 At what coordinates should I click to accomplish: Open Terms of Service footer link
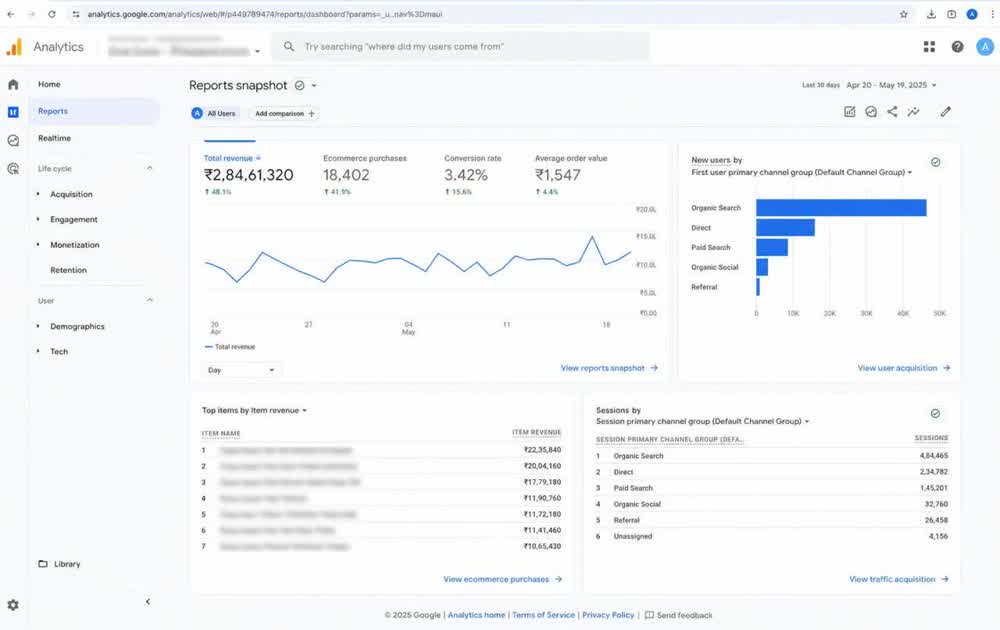click(x=543, y=615)
